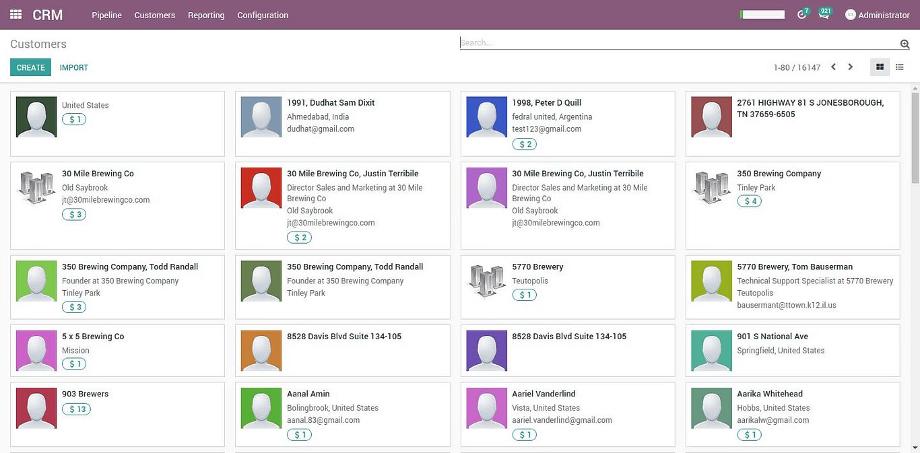This screenshot has width=920, height=453.
Task: Click the Aanal Amin name
Action: point(308,394)
